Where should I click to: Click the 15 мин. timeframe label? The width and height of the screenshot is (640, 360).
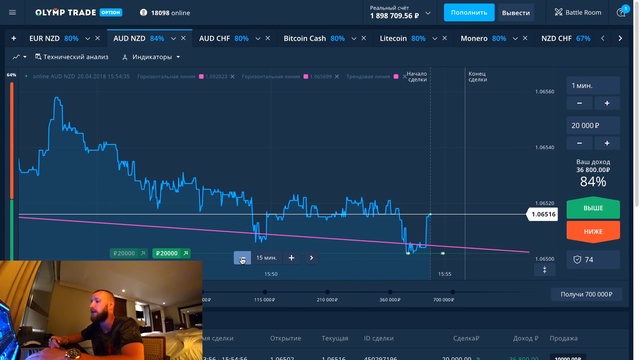pyautogui.click(x=267, y=258)
